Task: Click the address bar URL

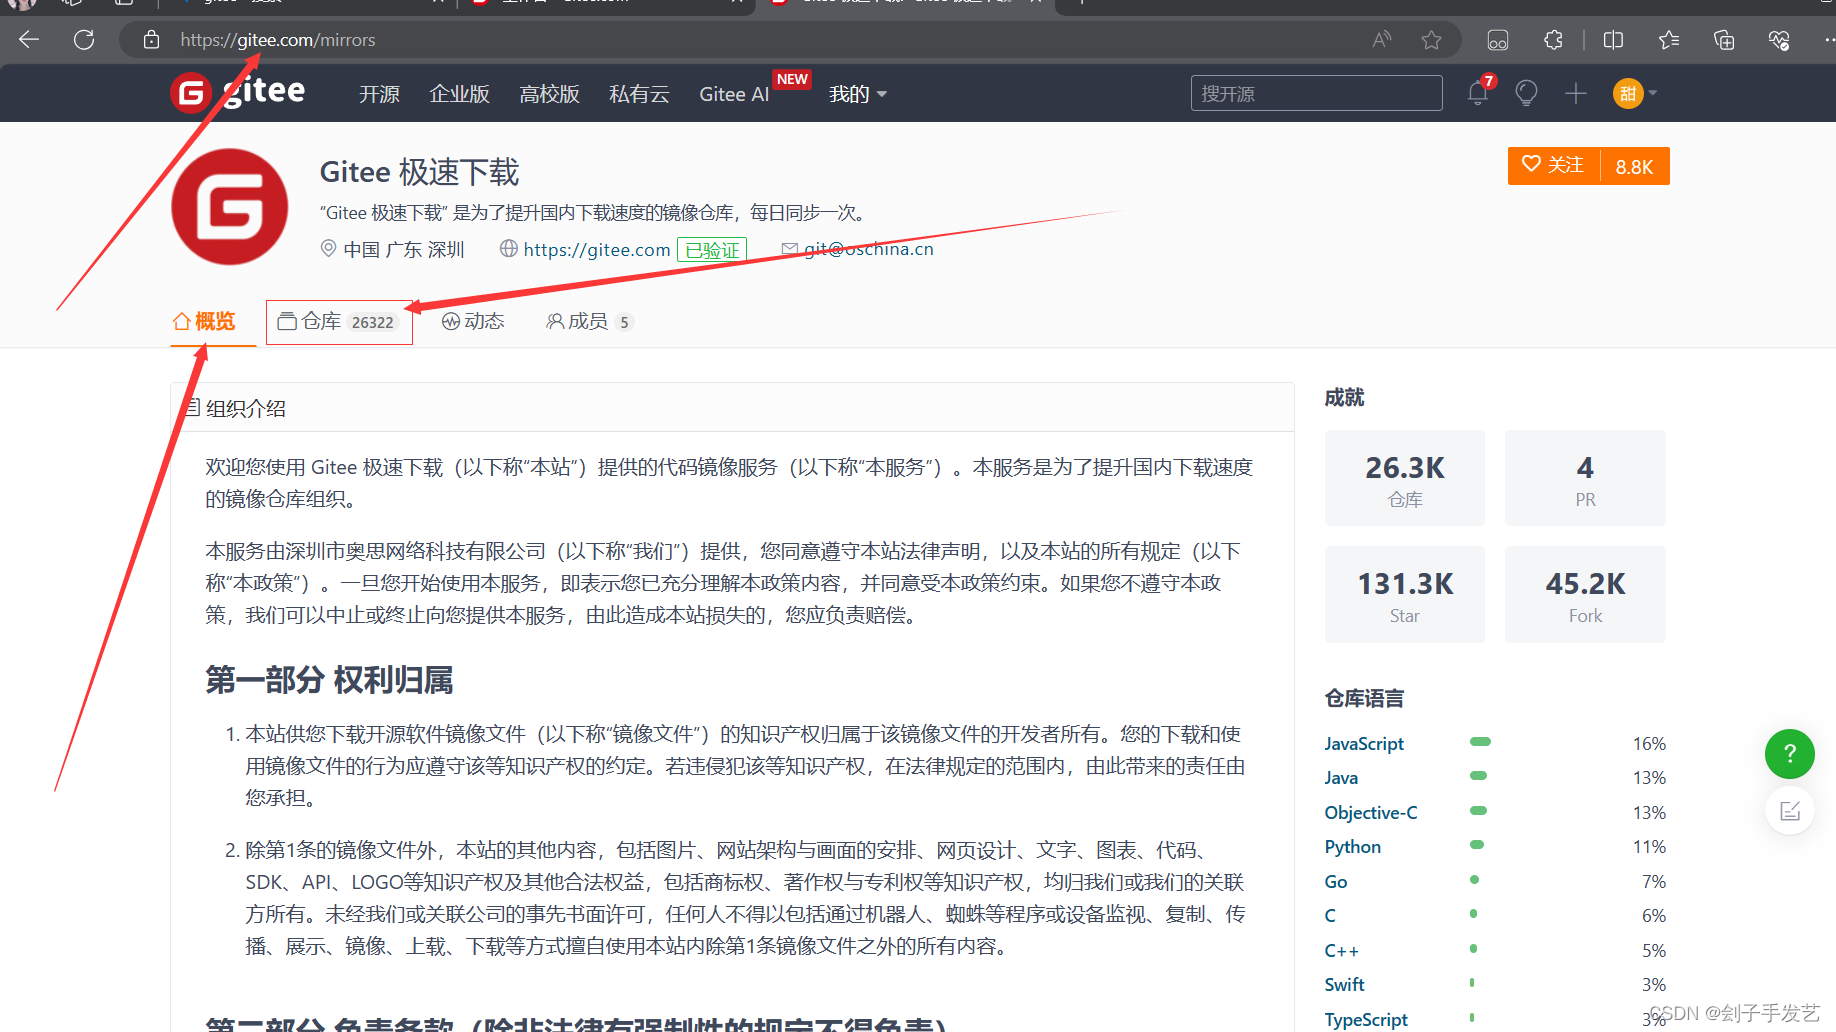Action: coord(278,40)
